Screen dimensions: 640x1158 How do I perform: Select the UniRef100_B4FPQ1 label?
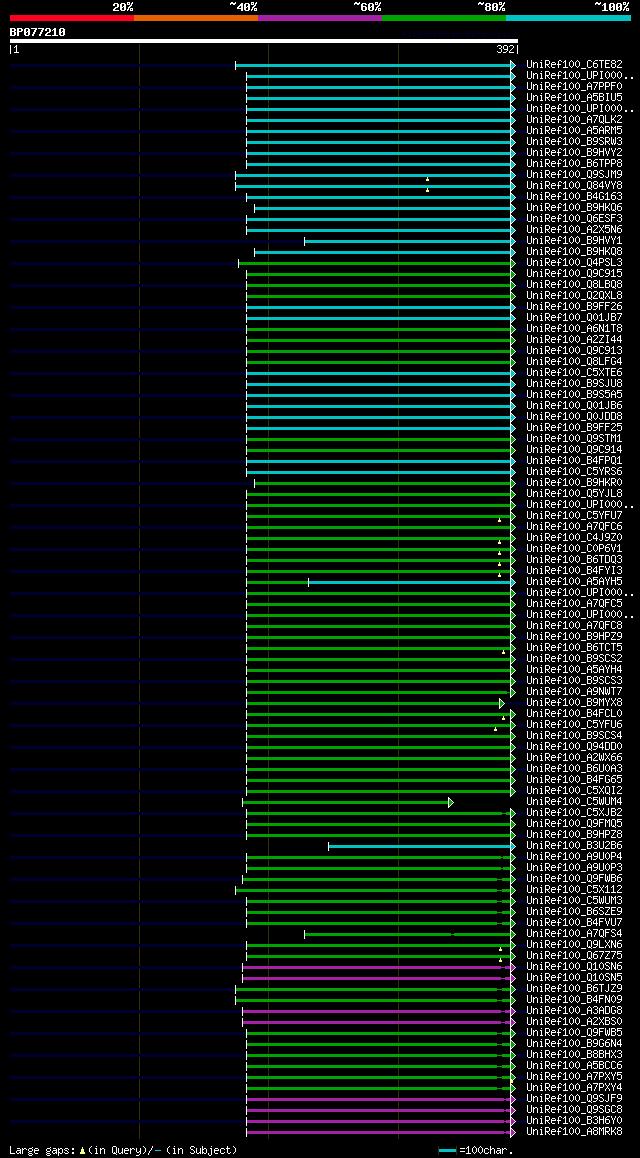pos(574,461)
